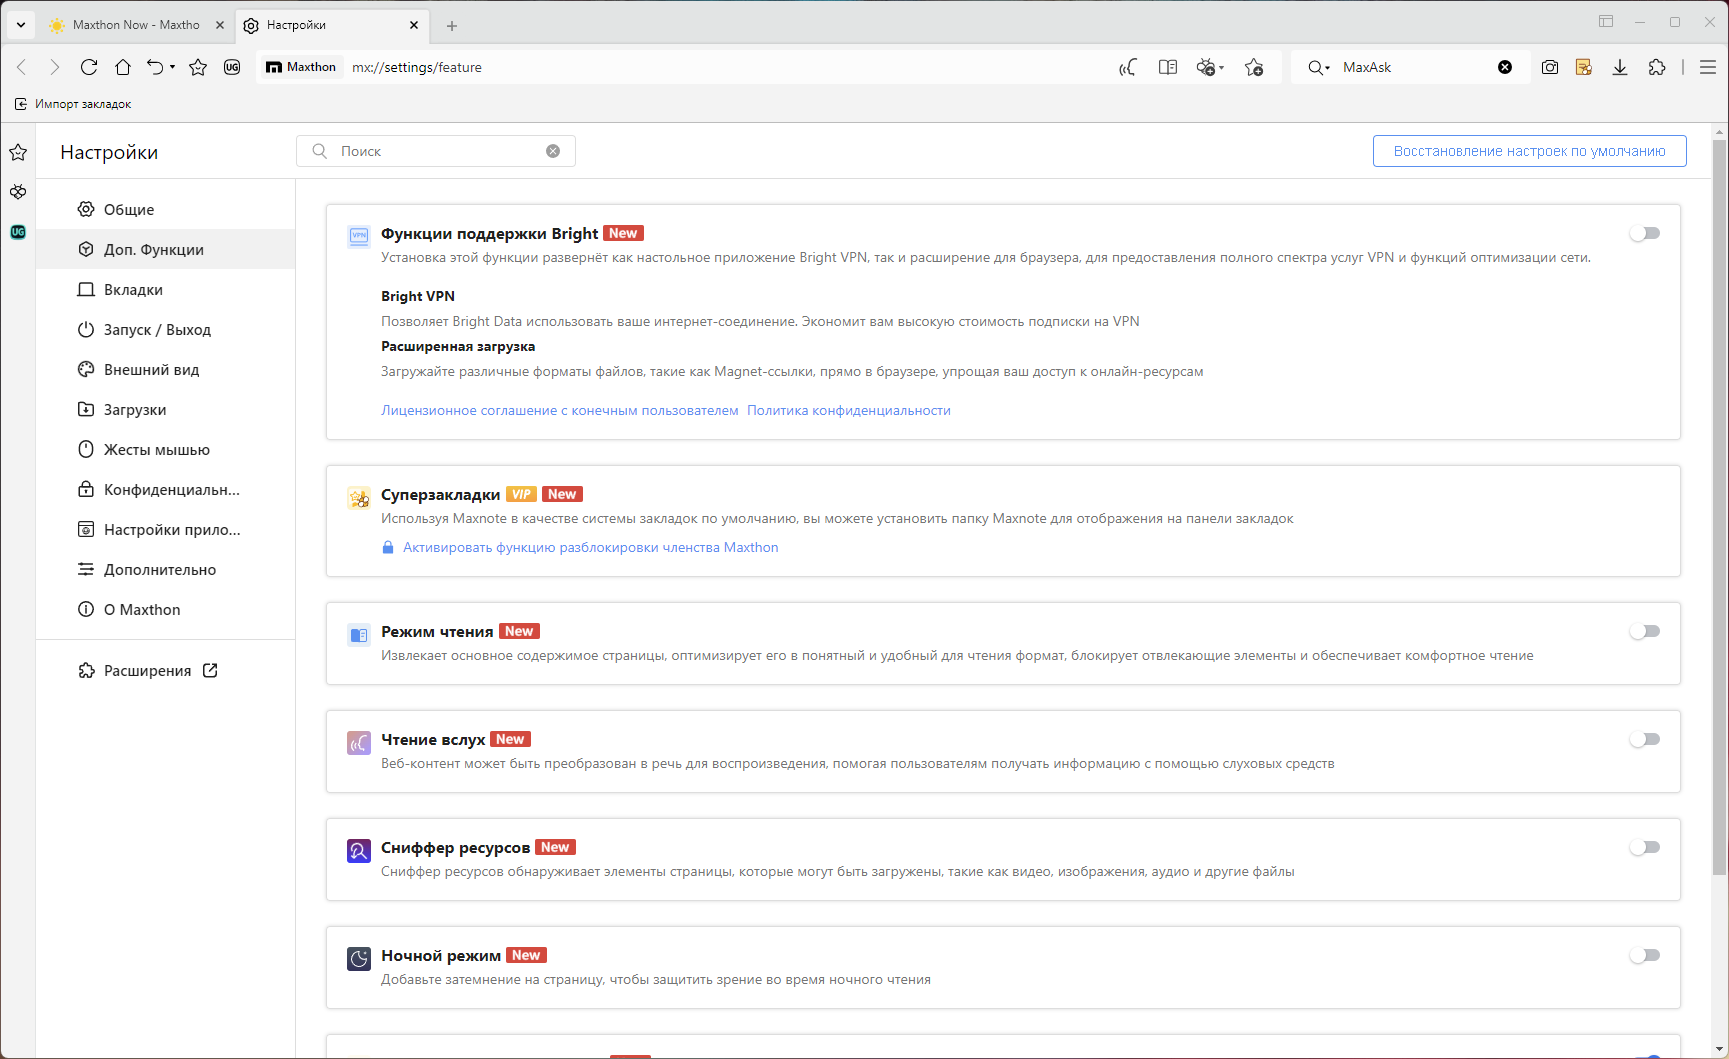Click the Ночной режим moon icon

coord(359,958)
